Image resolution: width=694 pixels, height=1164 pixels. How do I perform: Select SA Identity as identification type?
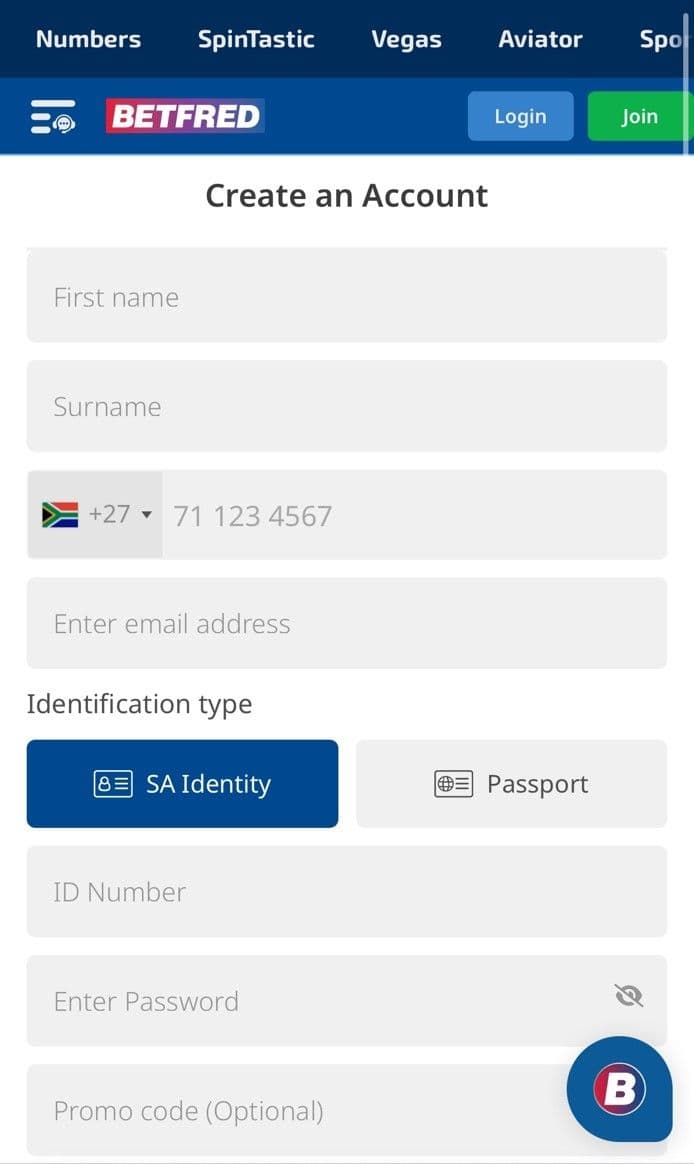(x=182, y=784)
